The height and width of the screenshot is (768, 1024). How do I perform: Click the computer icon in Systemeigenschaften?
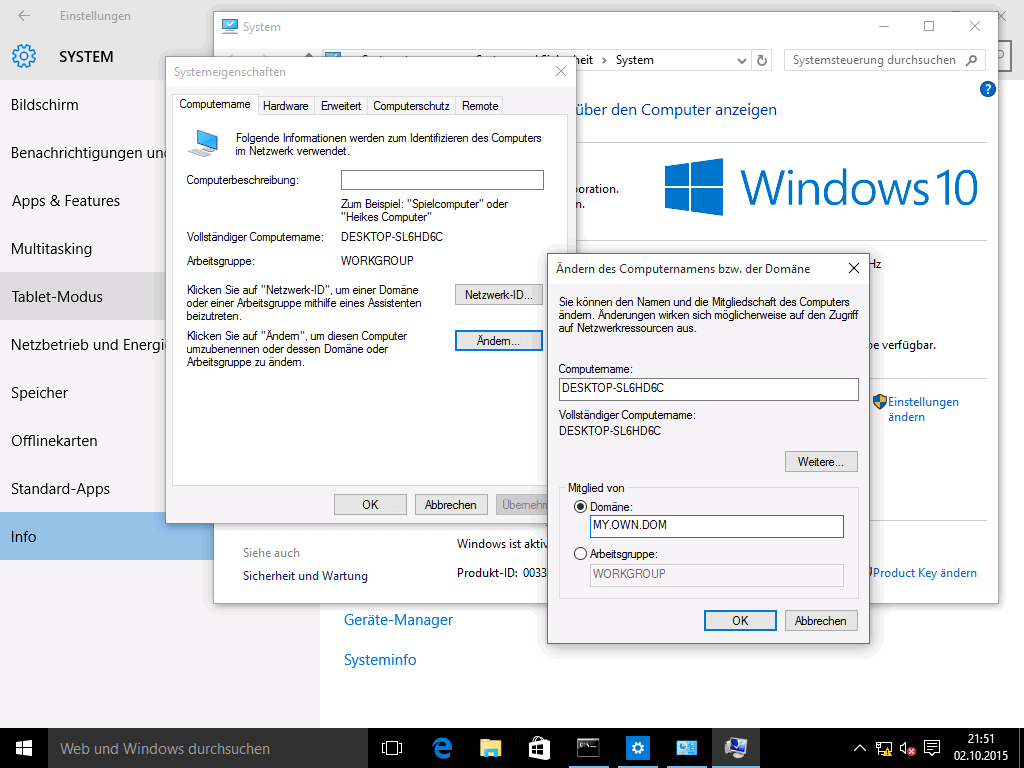click(203, 143)
